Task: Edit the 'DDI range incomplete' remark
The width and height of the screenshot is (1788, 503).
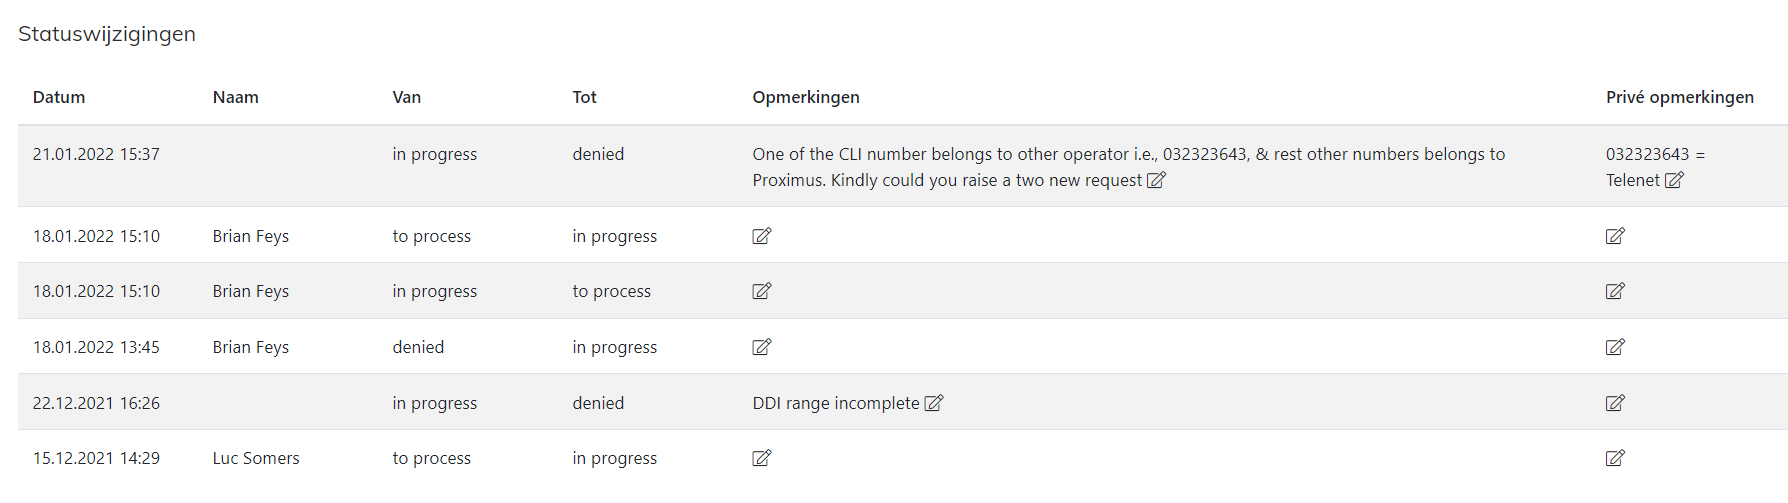Action: [x=934, y=403]
